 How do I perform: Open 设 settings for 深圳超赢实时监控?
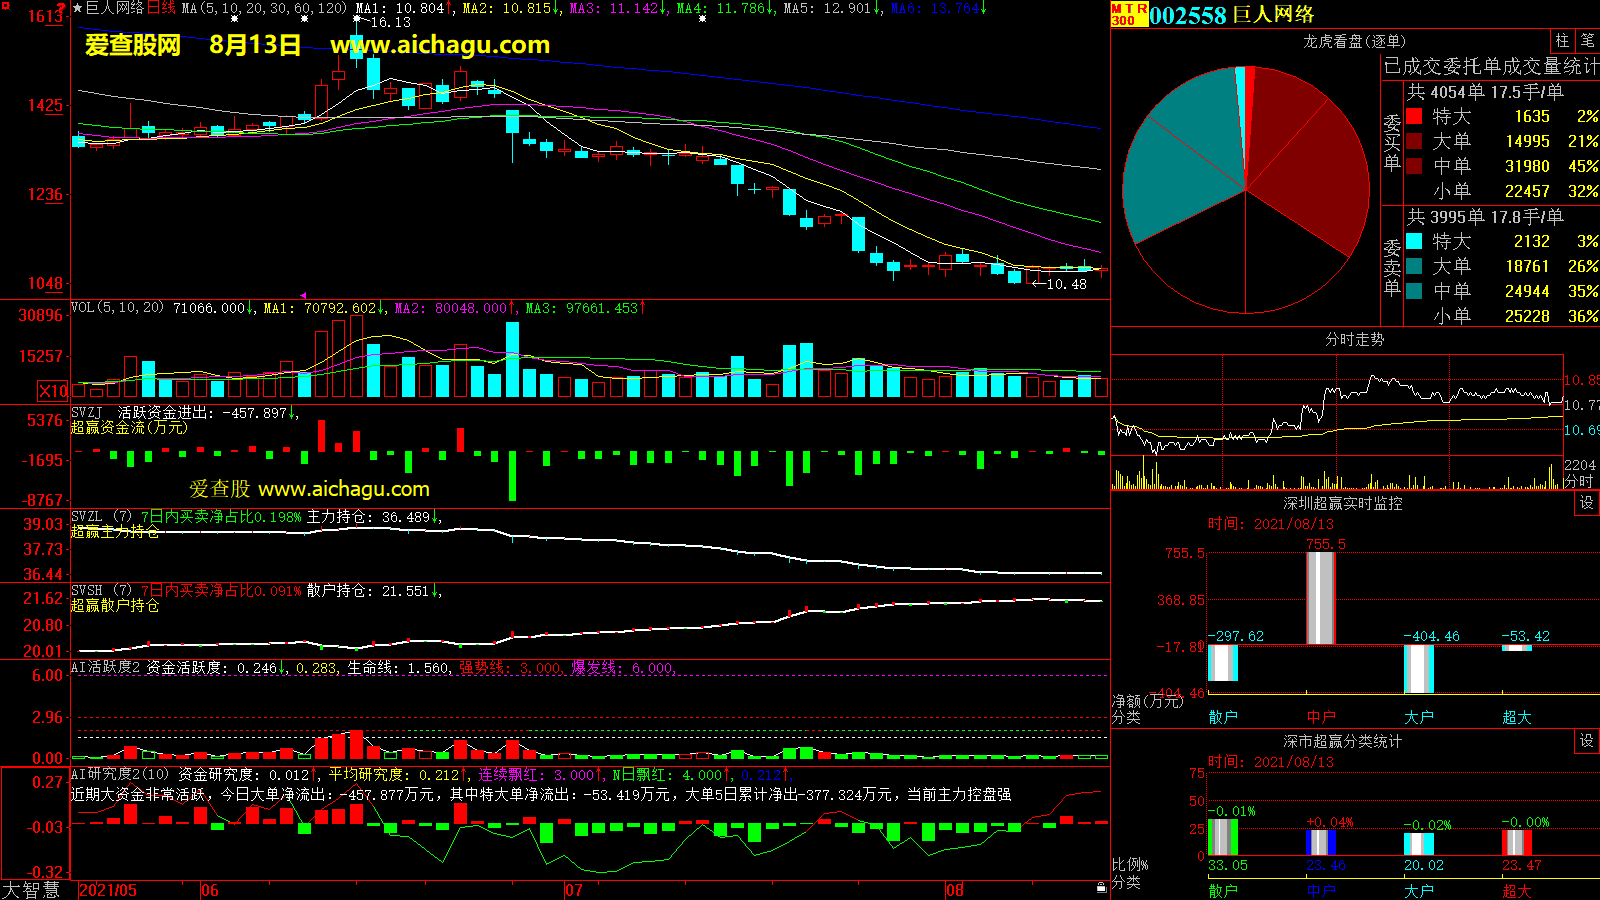1587,503
